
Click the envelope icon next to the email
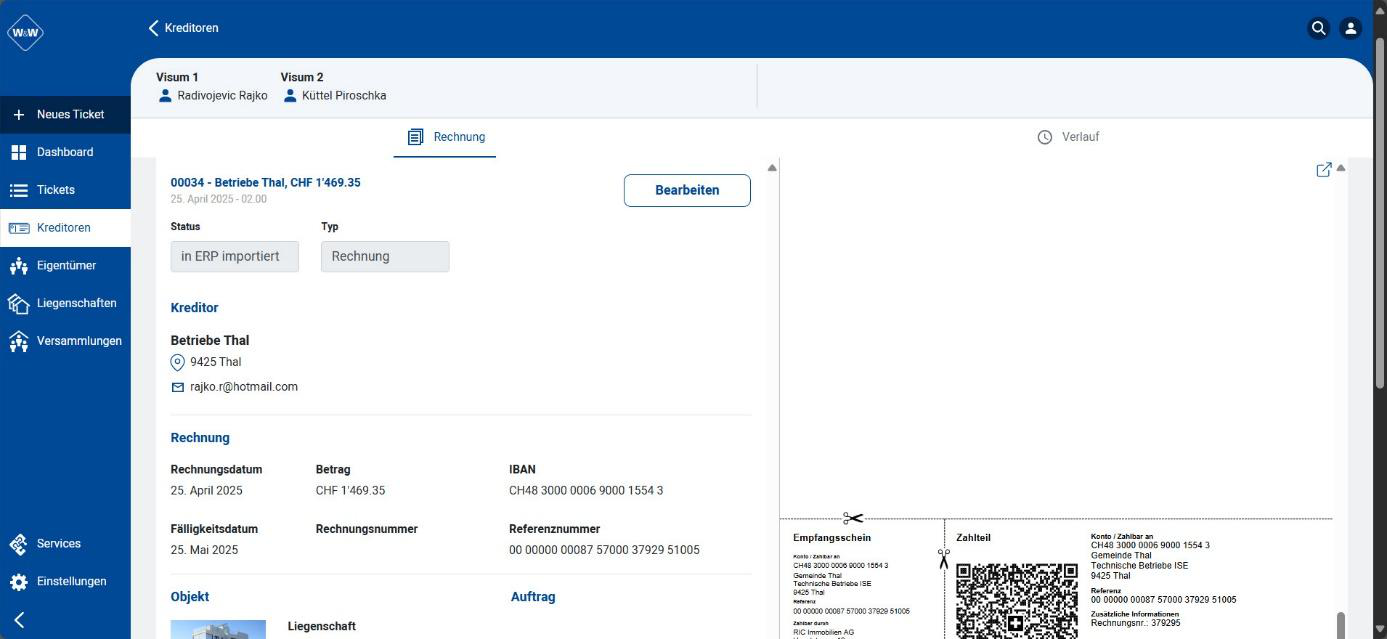pos(178,387)
